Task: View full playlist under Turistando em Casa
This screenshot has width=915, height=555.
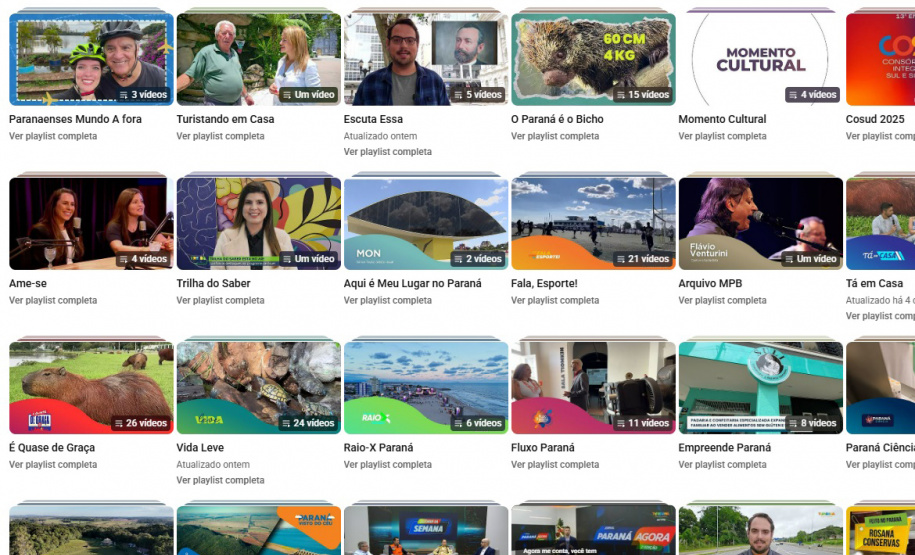Action: tap(221, 136)
